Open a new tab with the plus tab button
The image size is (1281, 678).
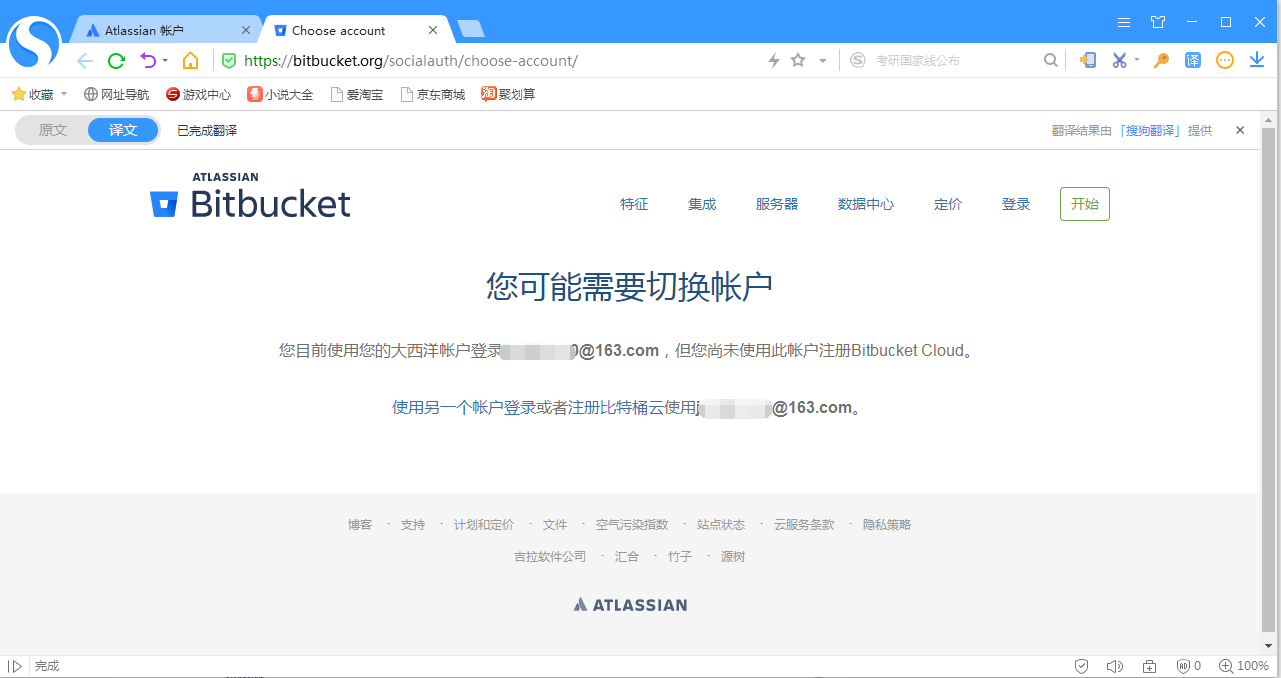[470, 29]
